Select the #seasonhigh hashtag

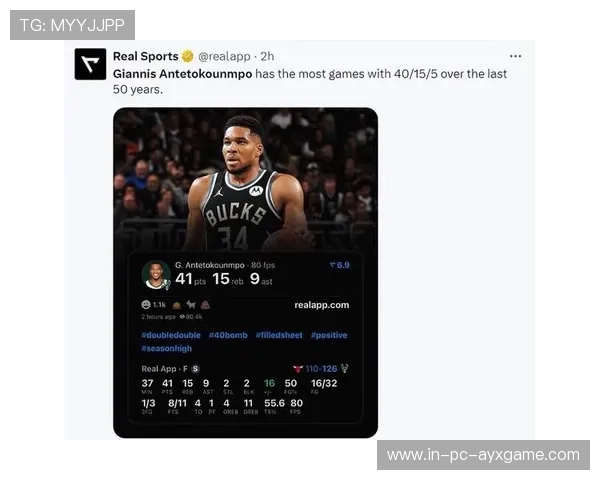166,348
